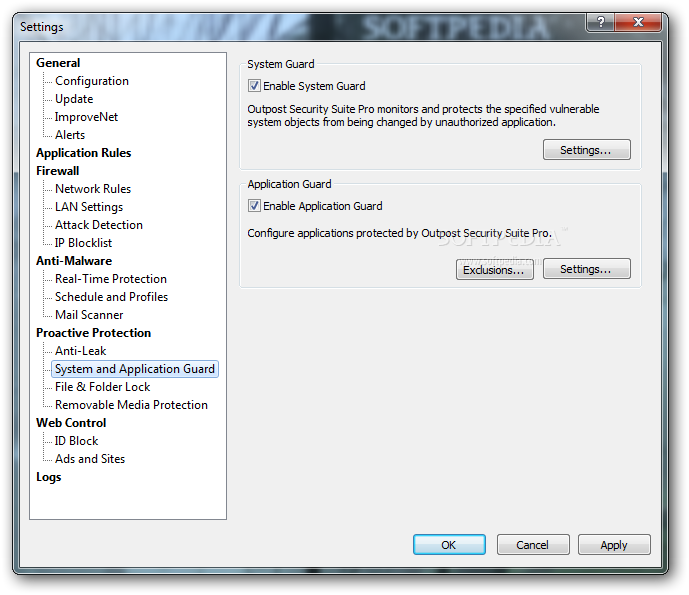Go to ImproveNet settings

coord(86,117)
